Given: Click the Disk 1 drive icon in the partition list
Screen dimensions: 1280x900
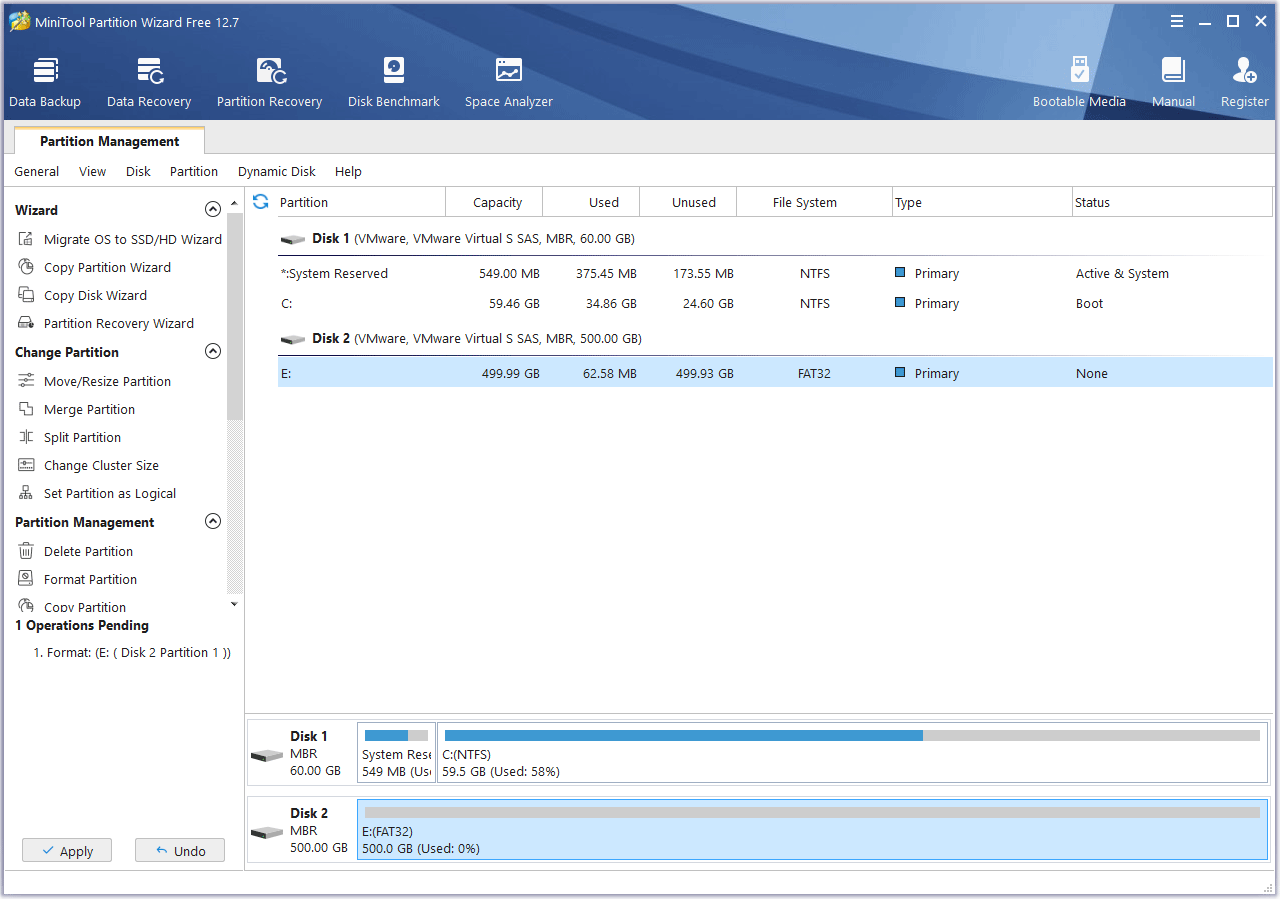Looking at the screenshot, I should [x=293, y=240].
